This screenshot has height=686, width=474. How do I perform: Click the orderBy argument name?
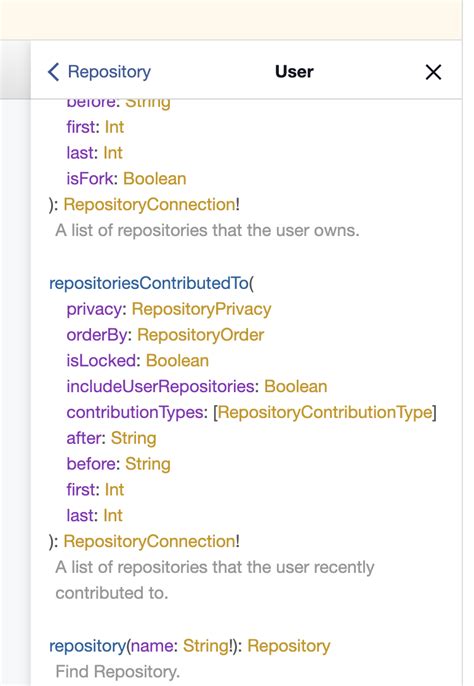(97, 335)
